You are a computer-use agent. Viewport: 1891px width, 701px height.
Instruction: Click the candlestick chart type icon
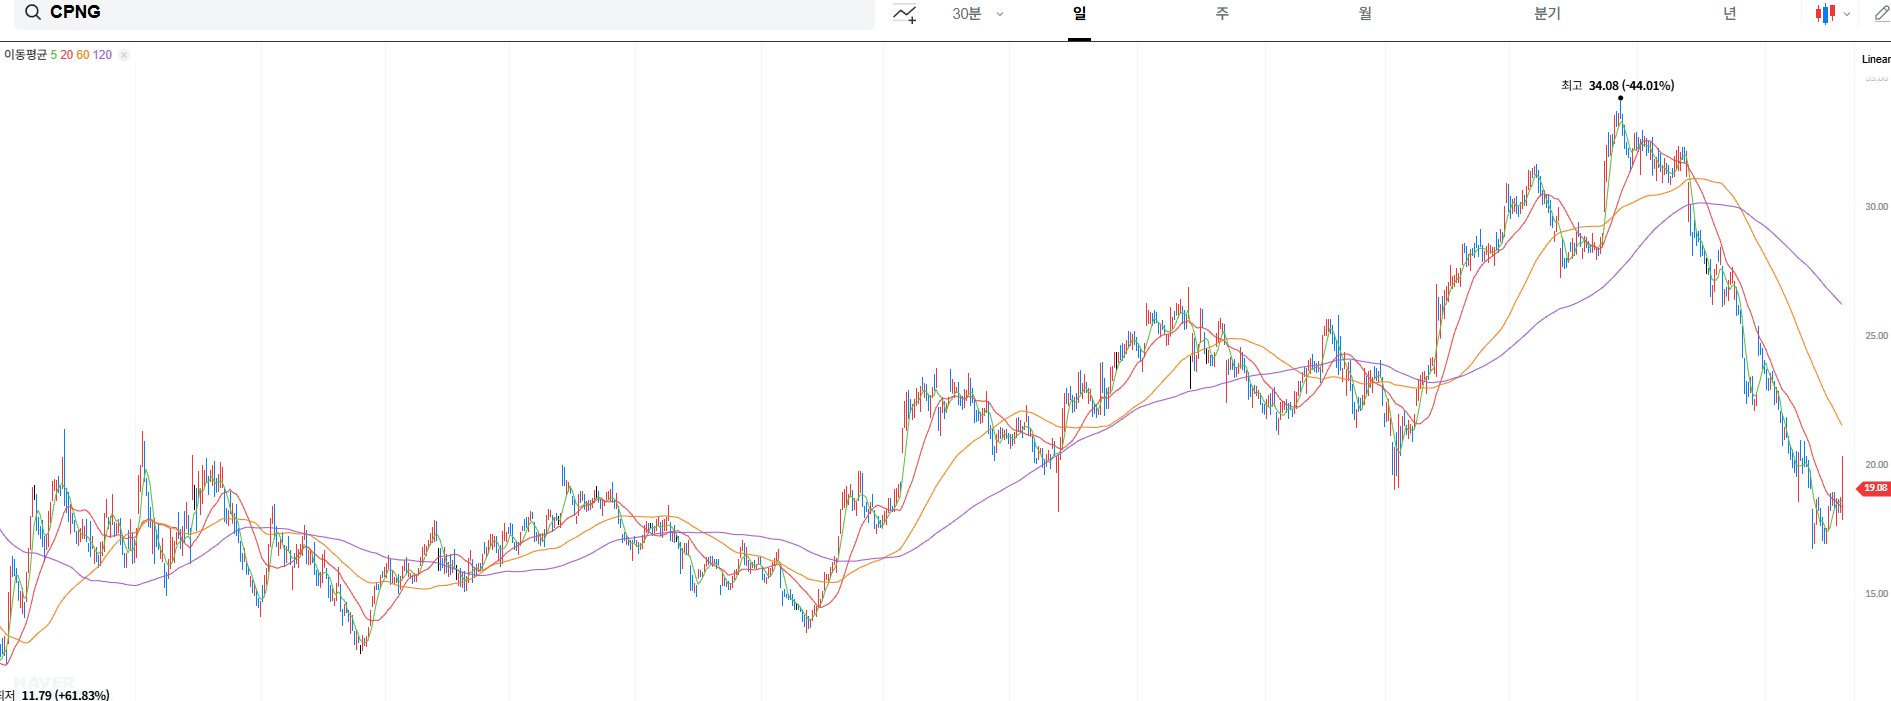coord(1825,14)
